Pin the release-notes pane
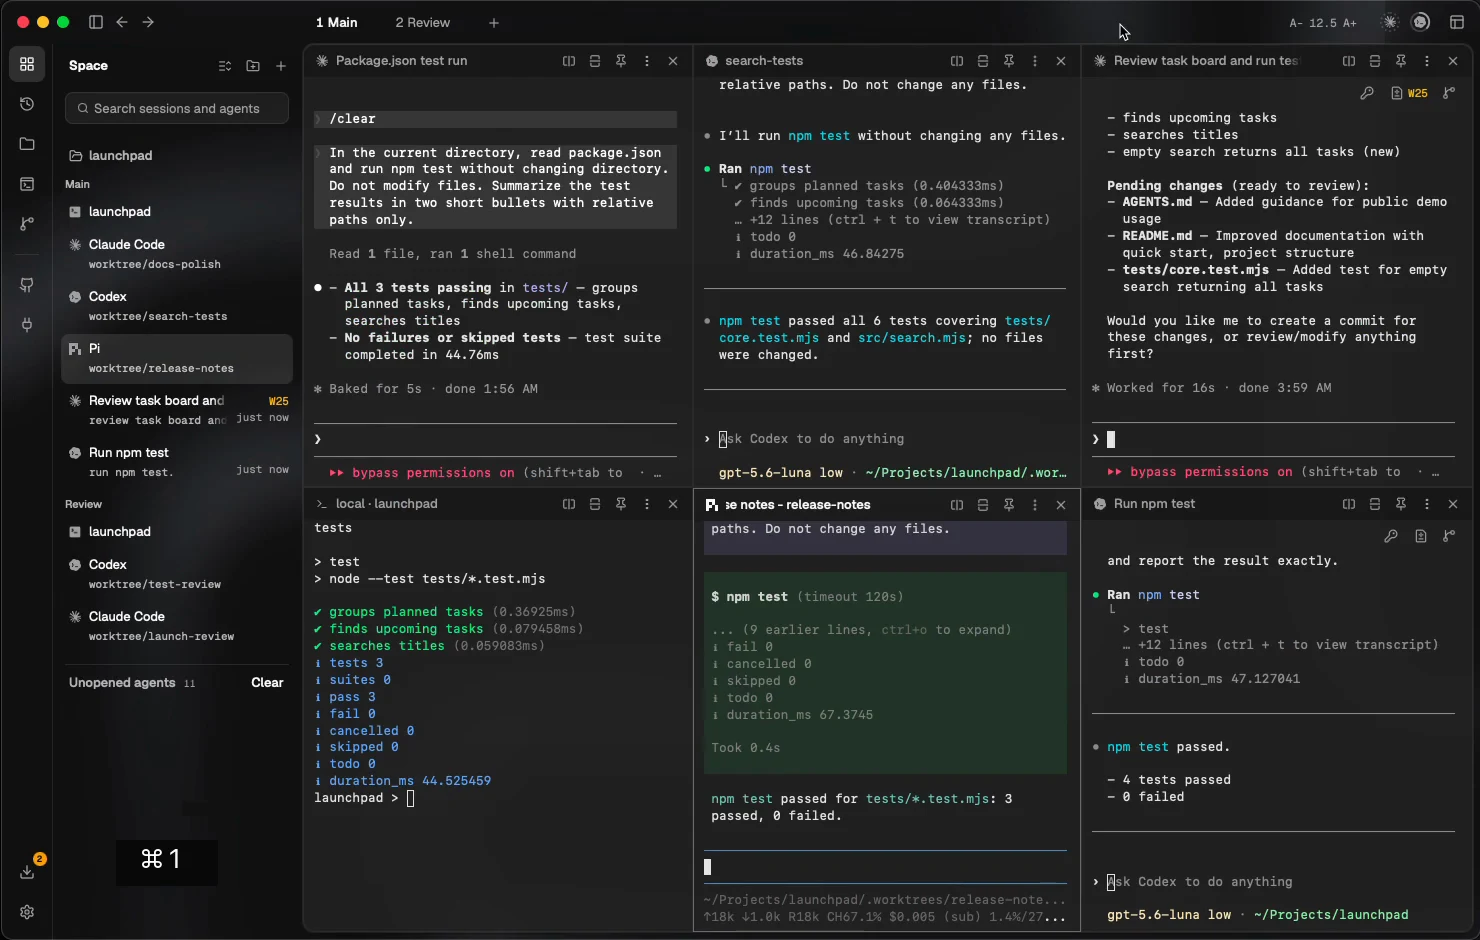The image size is (1480, 940). (x=1009, y=505)
